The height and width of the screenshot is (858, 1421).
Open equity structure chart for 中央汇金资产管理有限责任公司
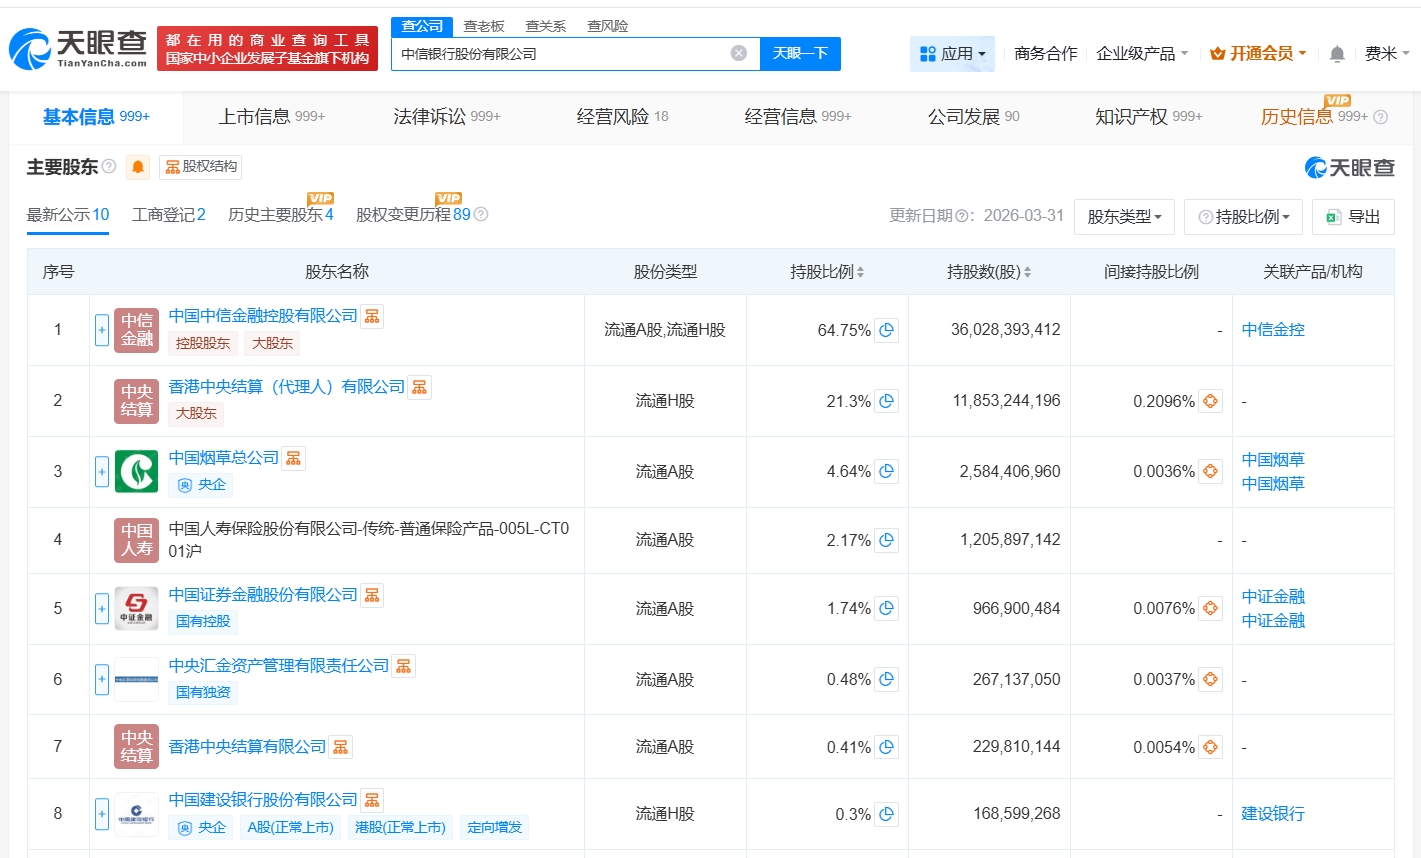(x=404, y=666)
